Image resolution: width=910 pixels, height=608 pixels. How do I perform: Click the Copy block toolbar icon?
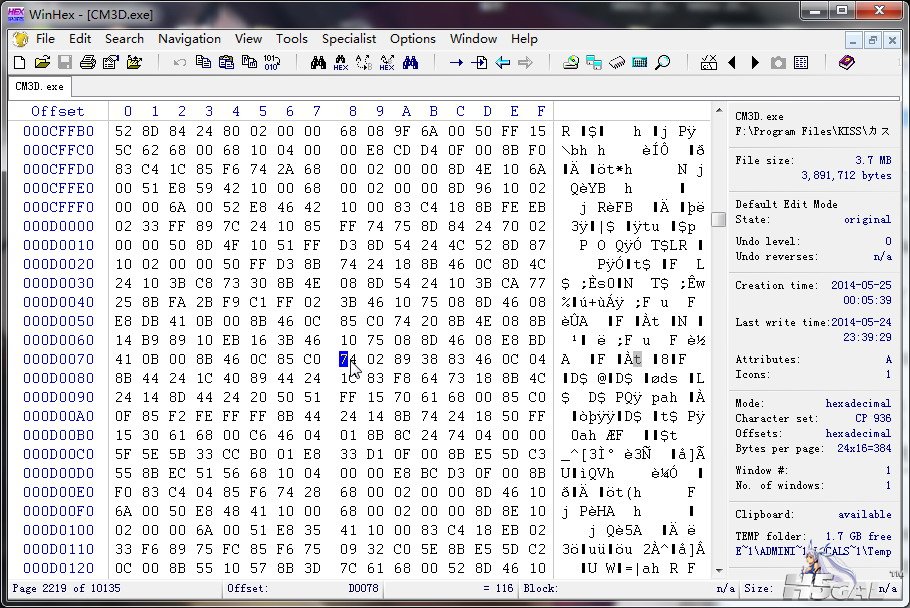203,62
